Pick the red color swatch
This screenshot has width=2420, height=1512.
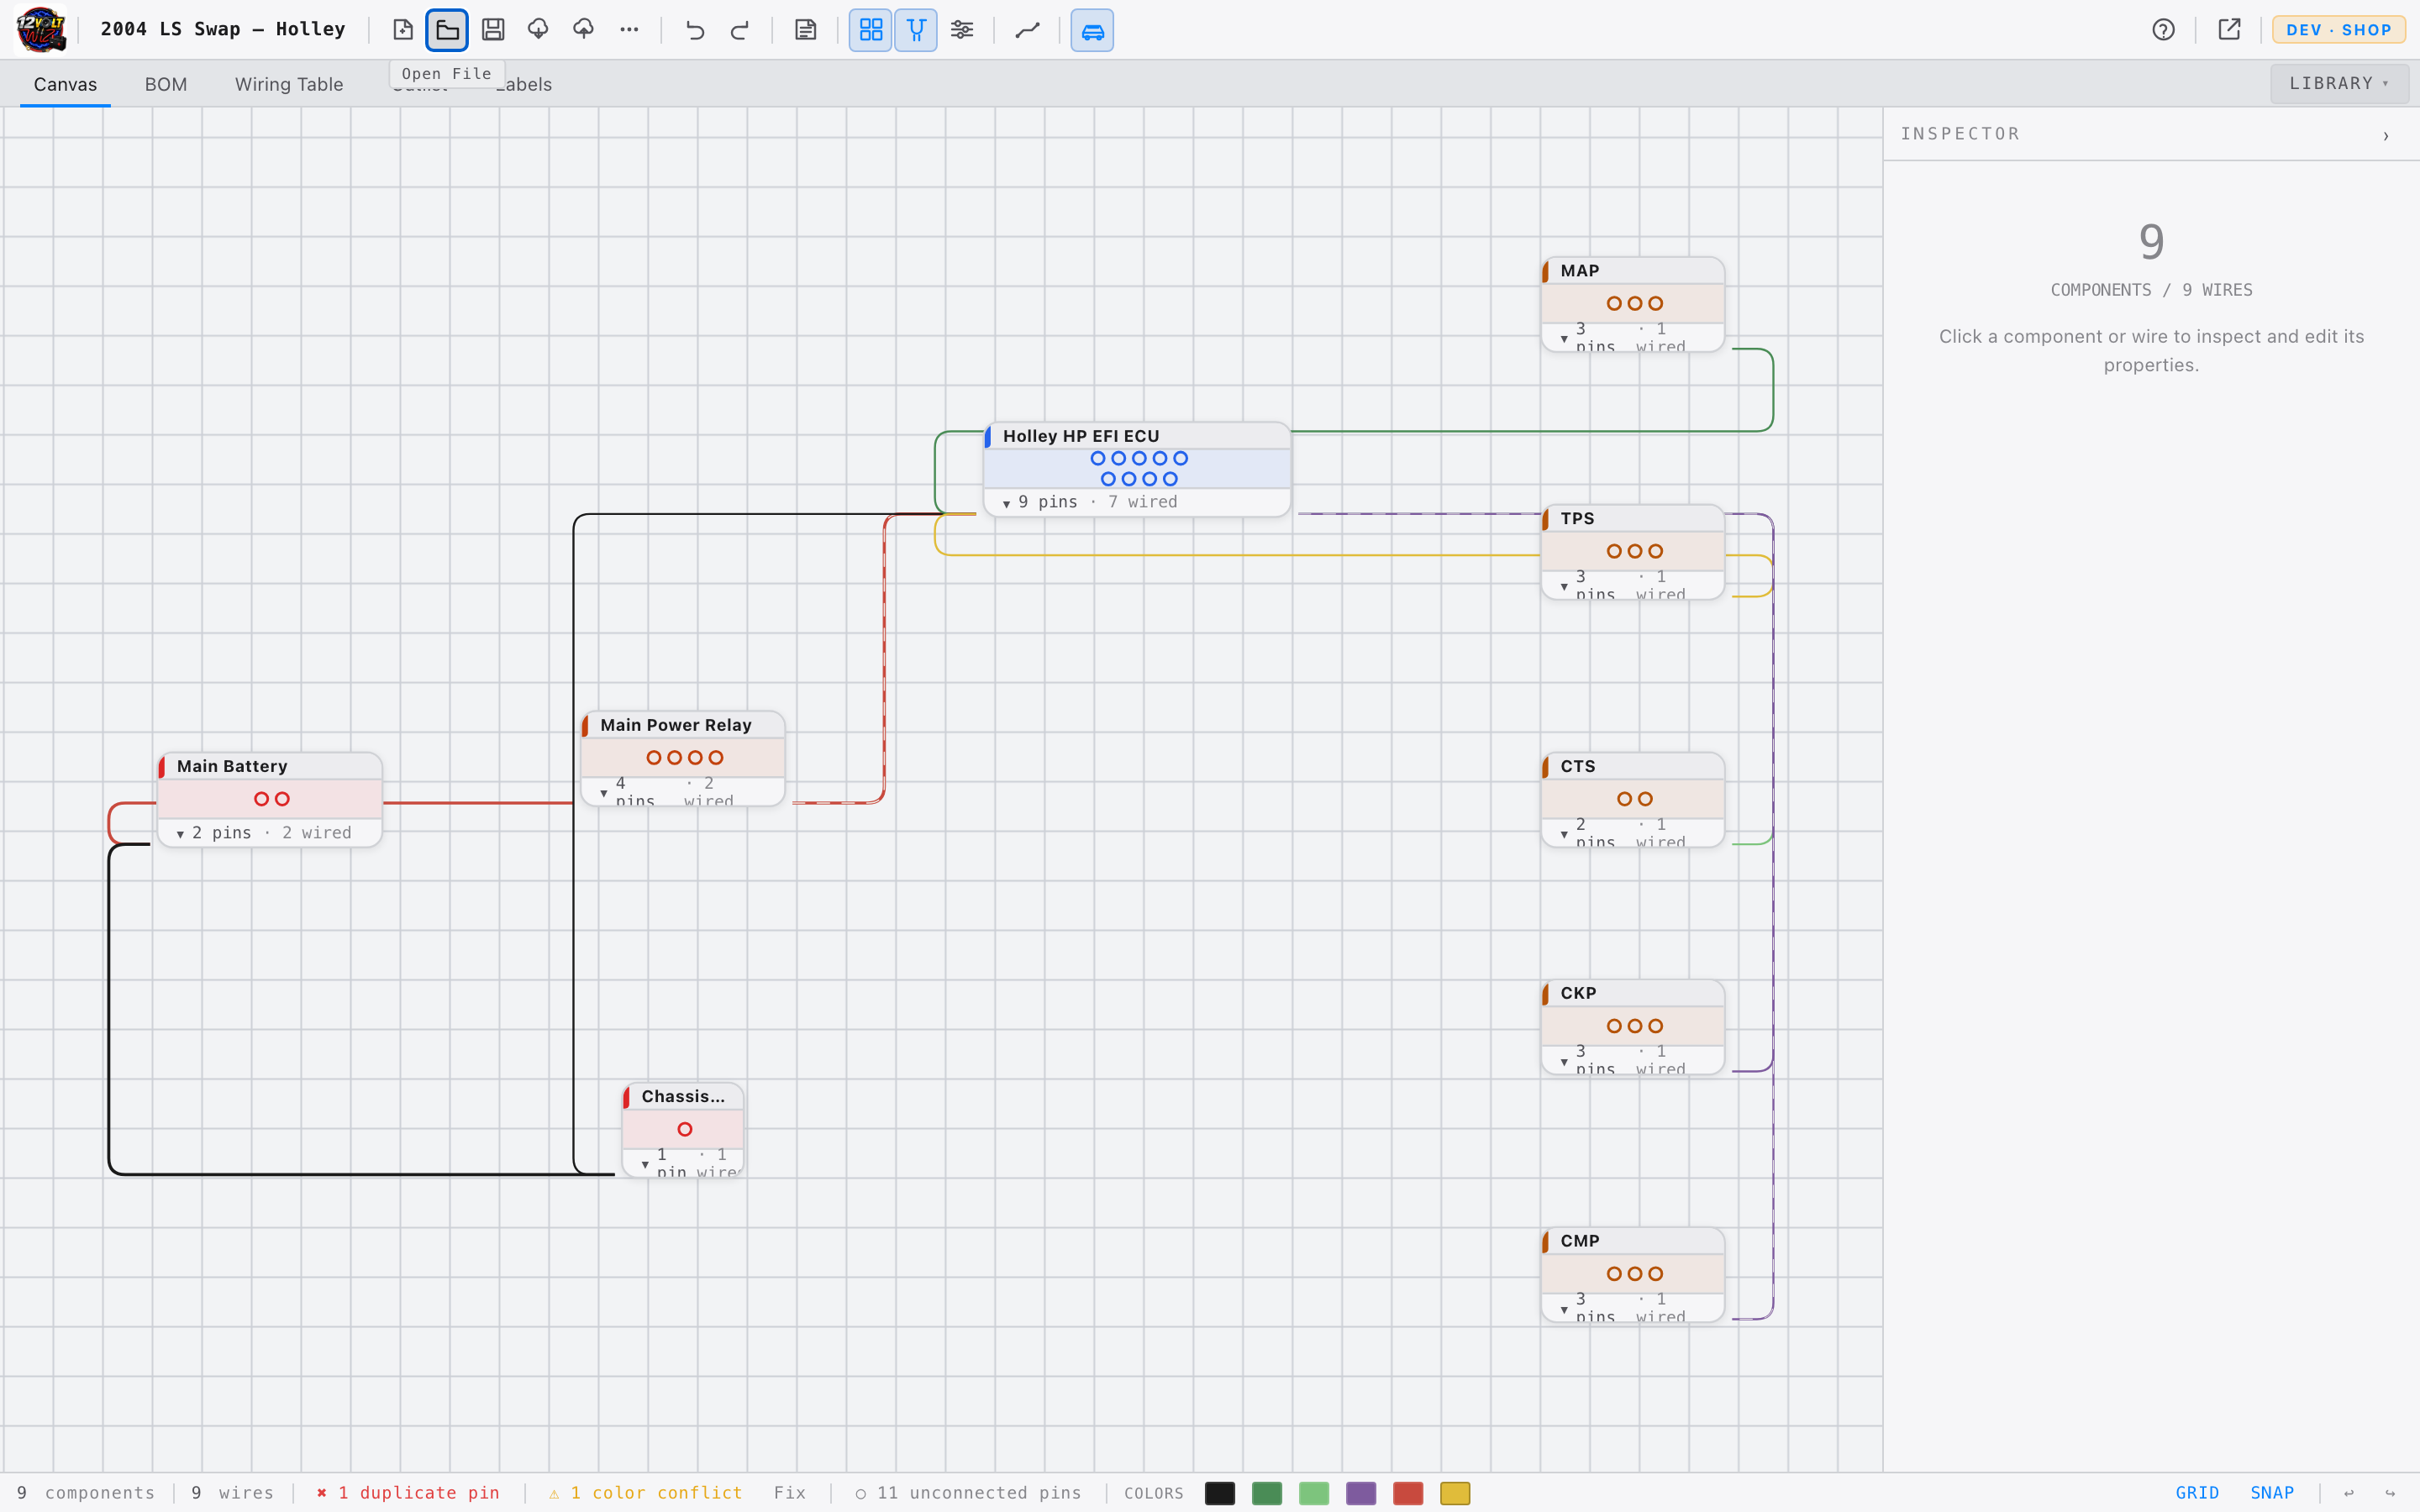[x=1408, y=1493]
